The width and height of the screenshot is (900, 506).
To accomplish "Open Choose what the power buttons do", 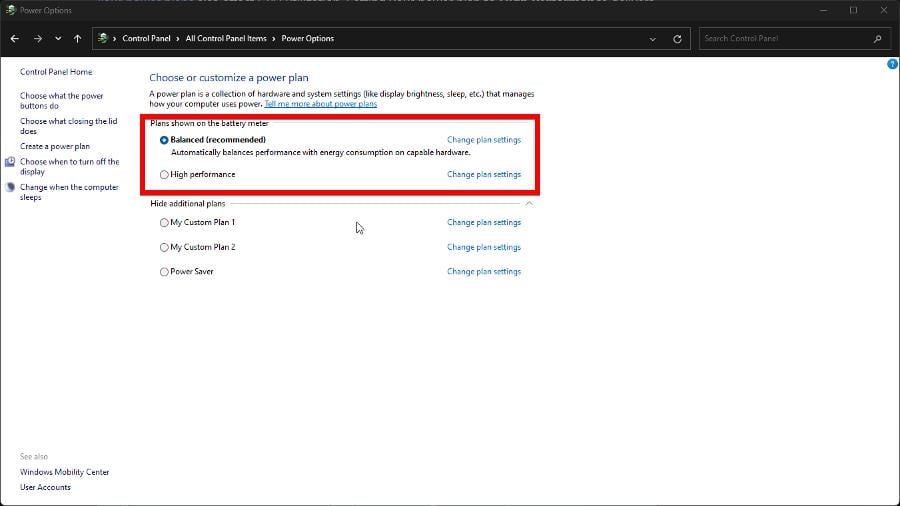I will pos(61,100).
